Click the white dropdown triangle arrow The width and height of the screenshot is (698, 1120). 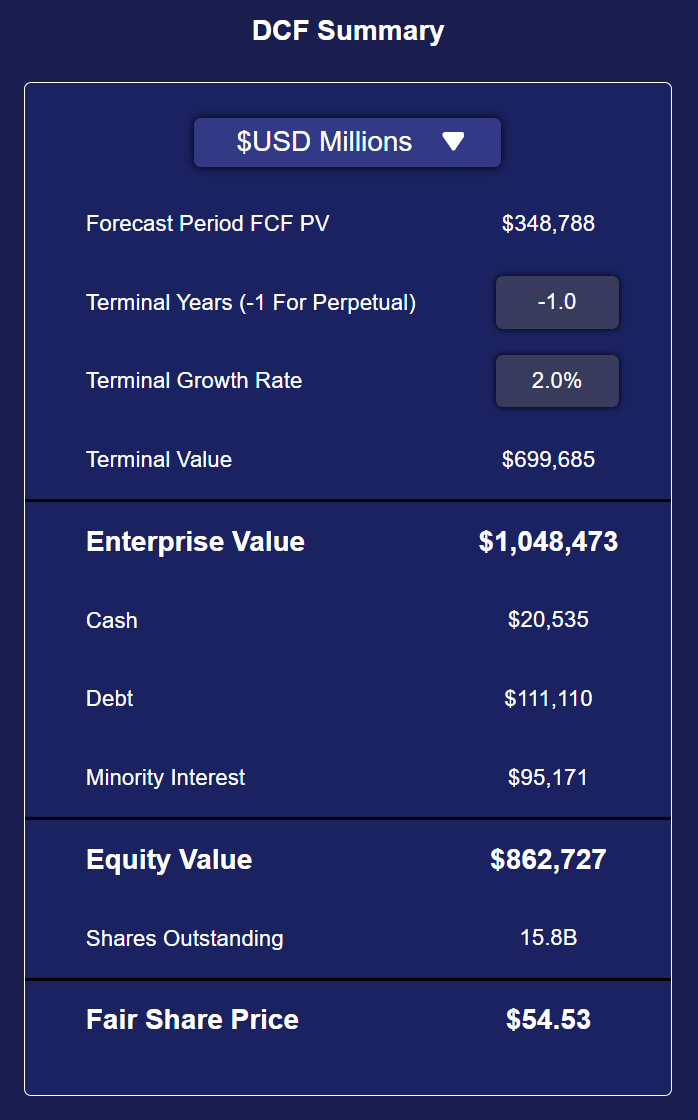[453, 141]
